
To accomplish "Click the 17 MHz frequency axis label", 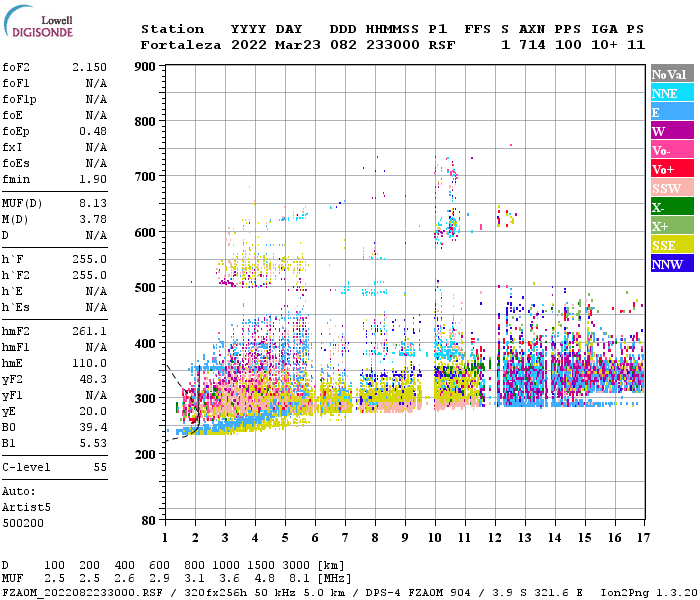I will 643,538.
